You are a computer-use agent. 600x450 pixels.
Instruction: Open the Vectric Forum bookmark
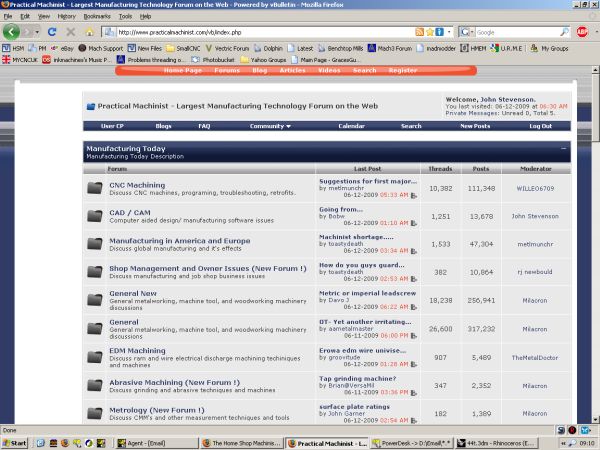pyautogui.click(x=227, y=49)
